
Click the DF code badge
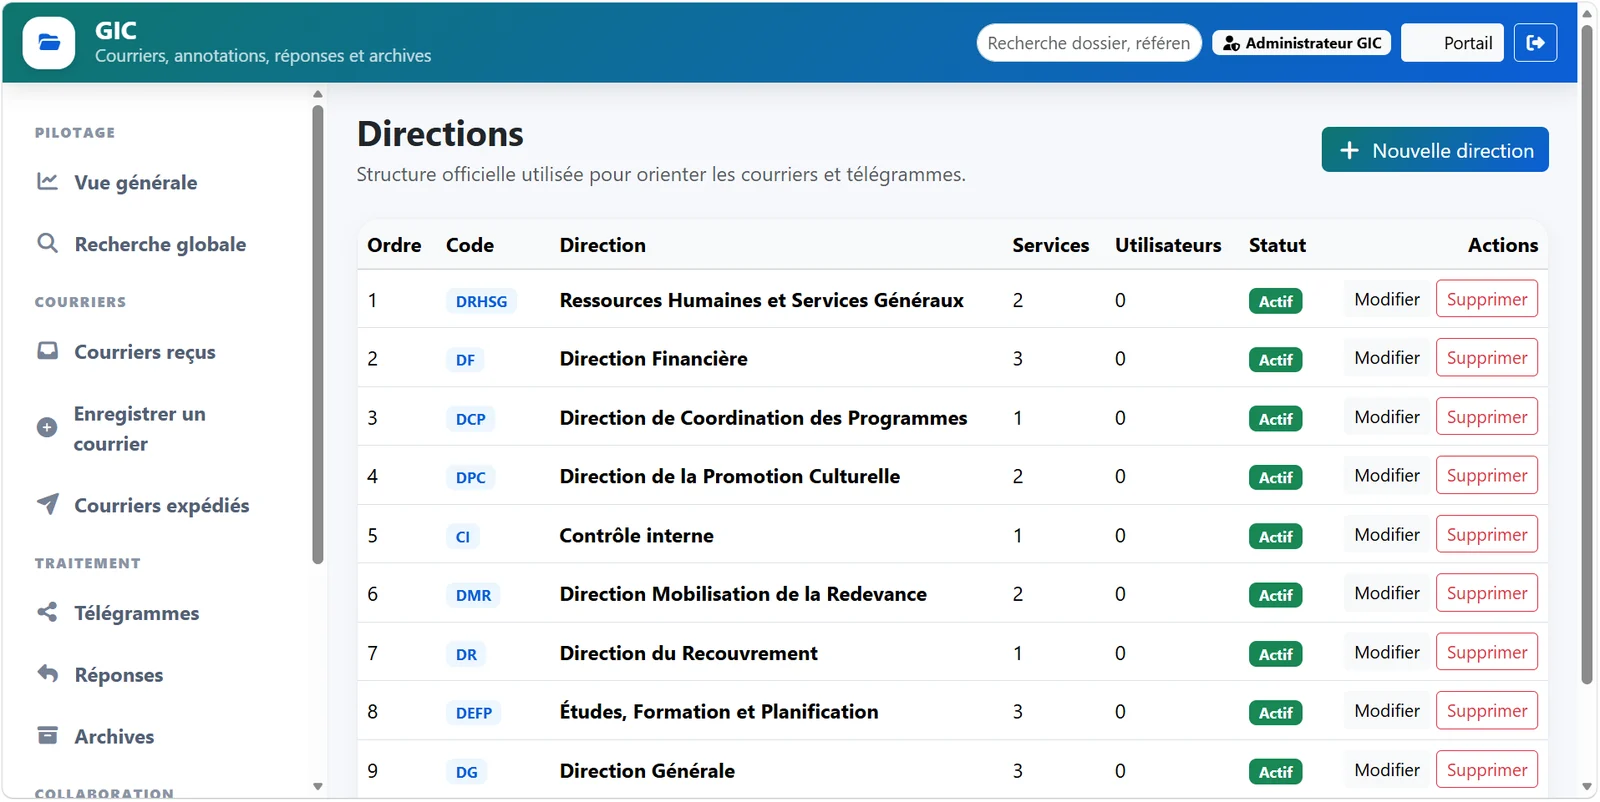465,360
